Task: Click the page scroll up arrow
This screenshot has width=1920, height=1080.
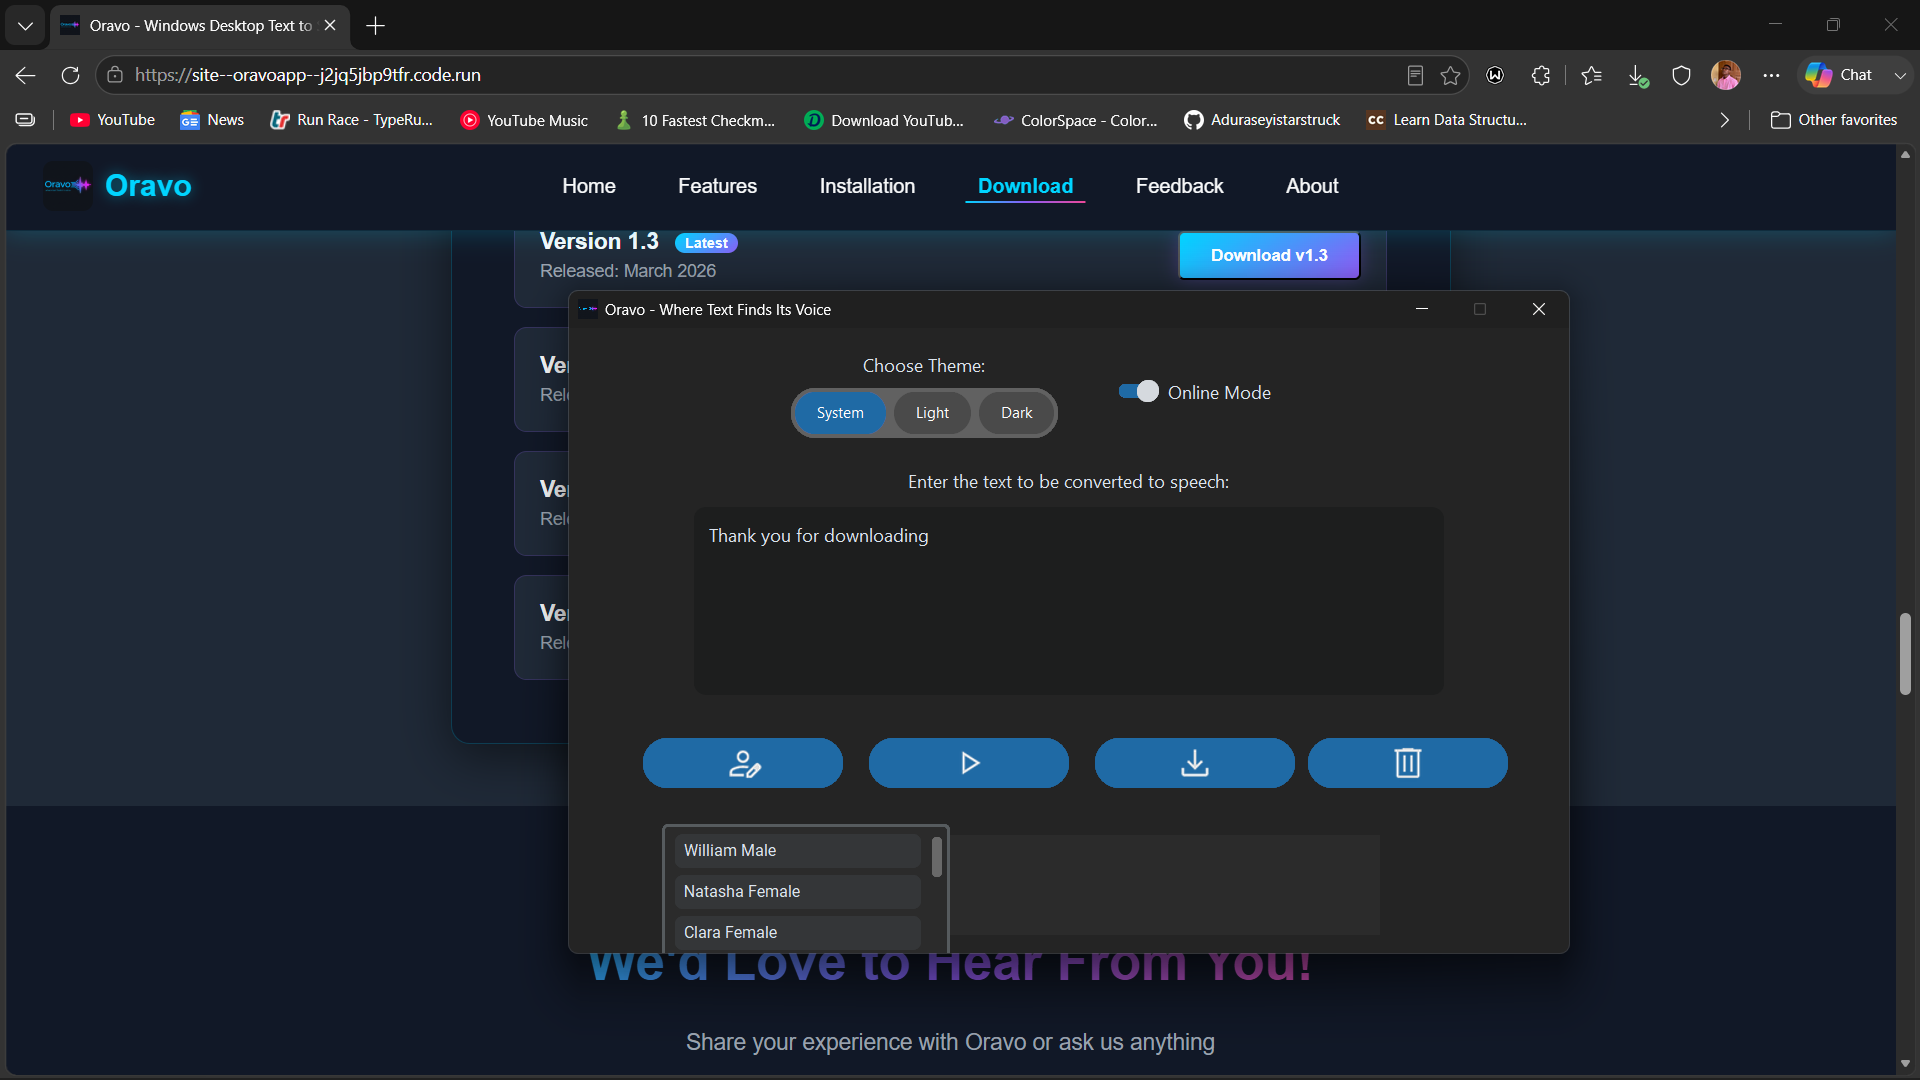Action: (x=1905, y=155)
